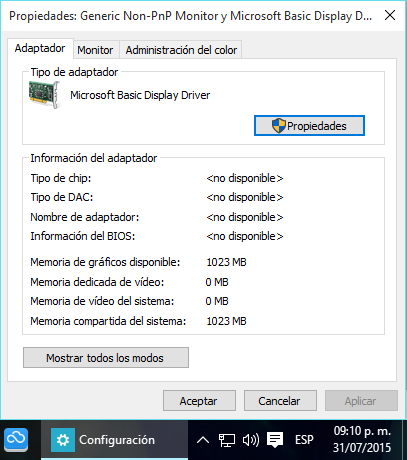Switch the ESP input language indicator
The height and width of the screenshot is (460, 407).
coord(304,440)
